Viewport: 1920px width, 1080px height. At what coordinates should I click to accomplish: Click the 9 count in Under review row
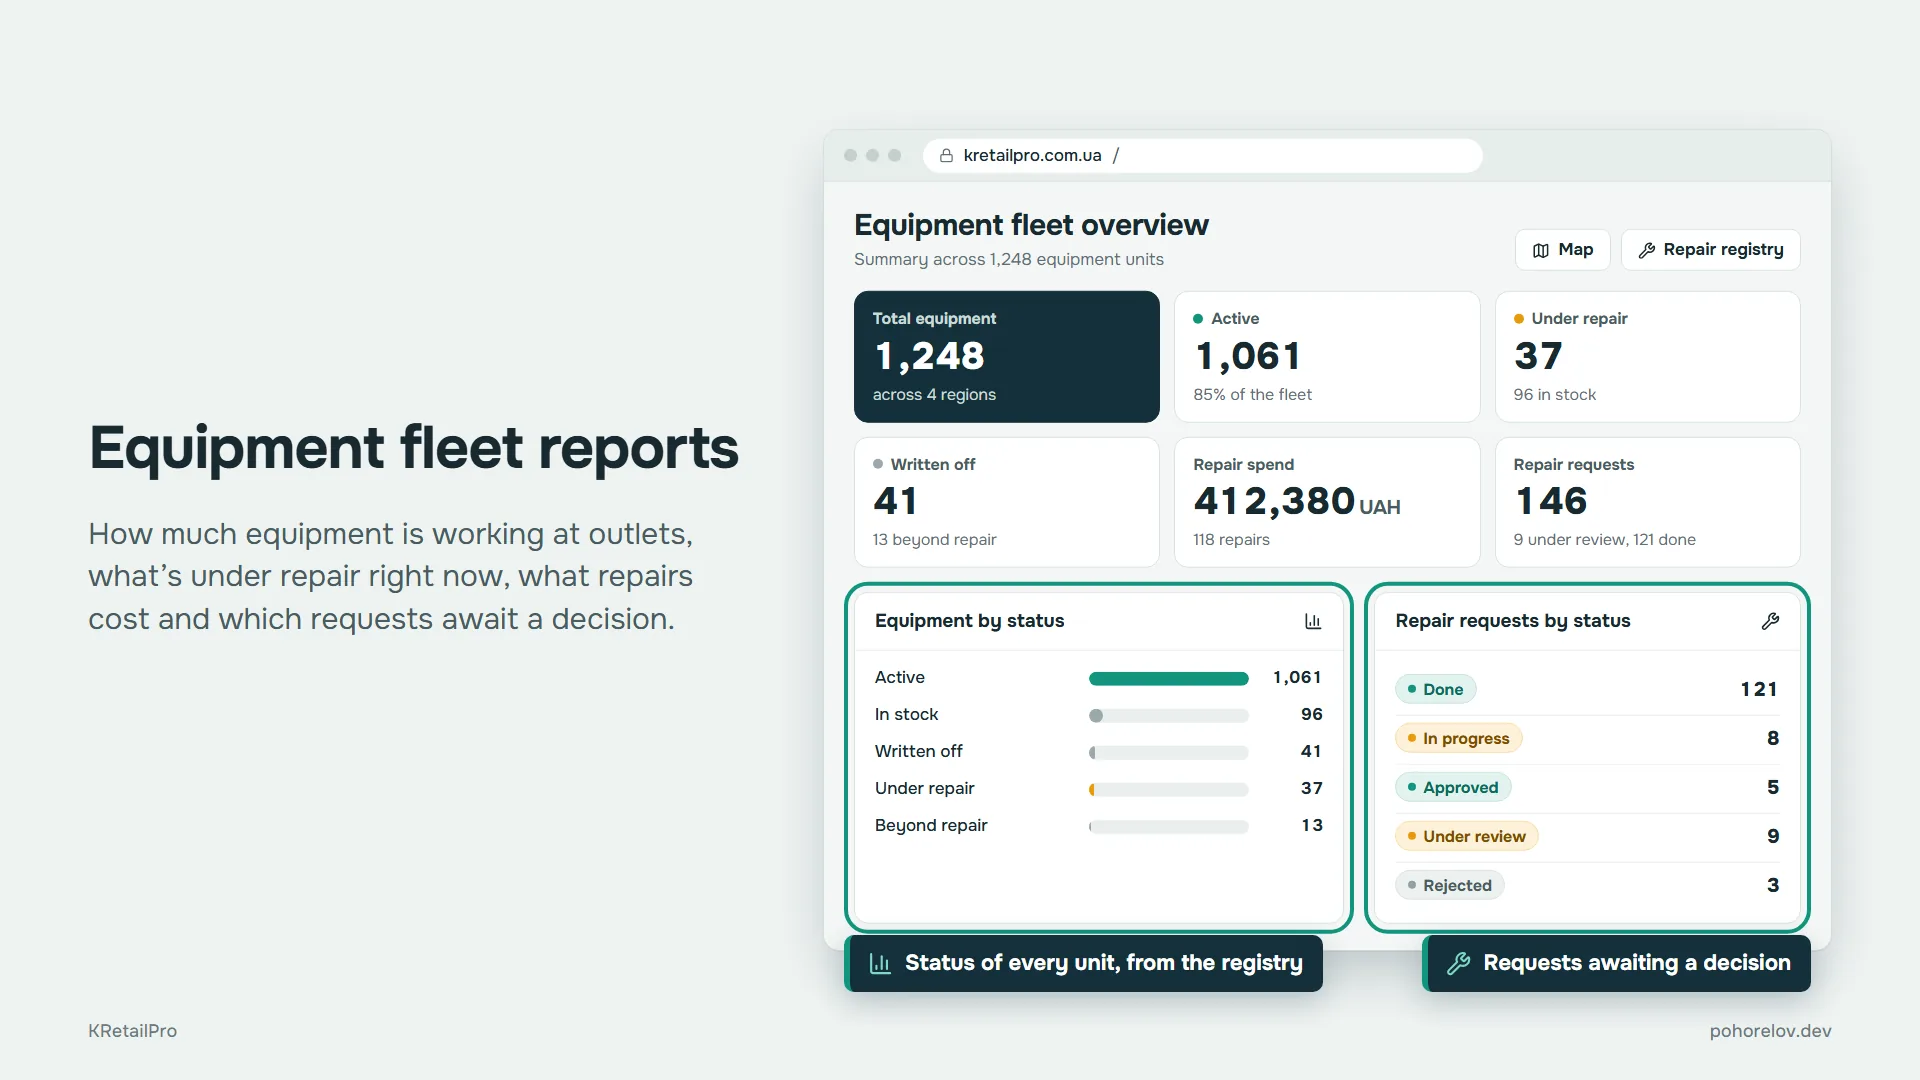click(1773, 836)
